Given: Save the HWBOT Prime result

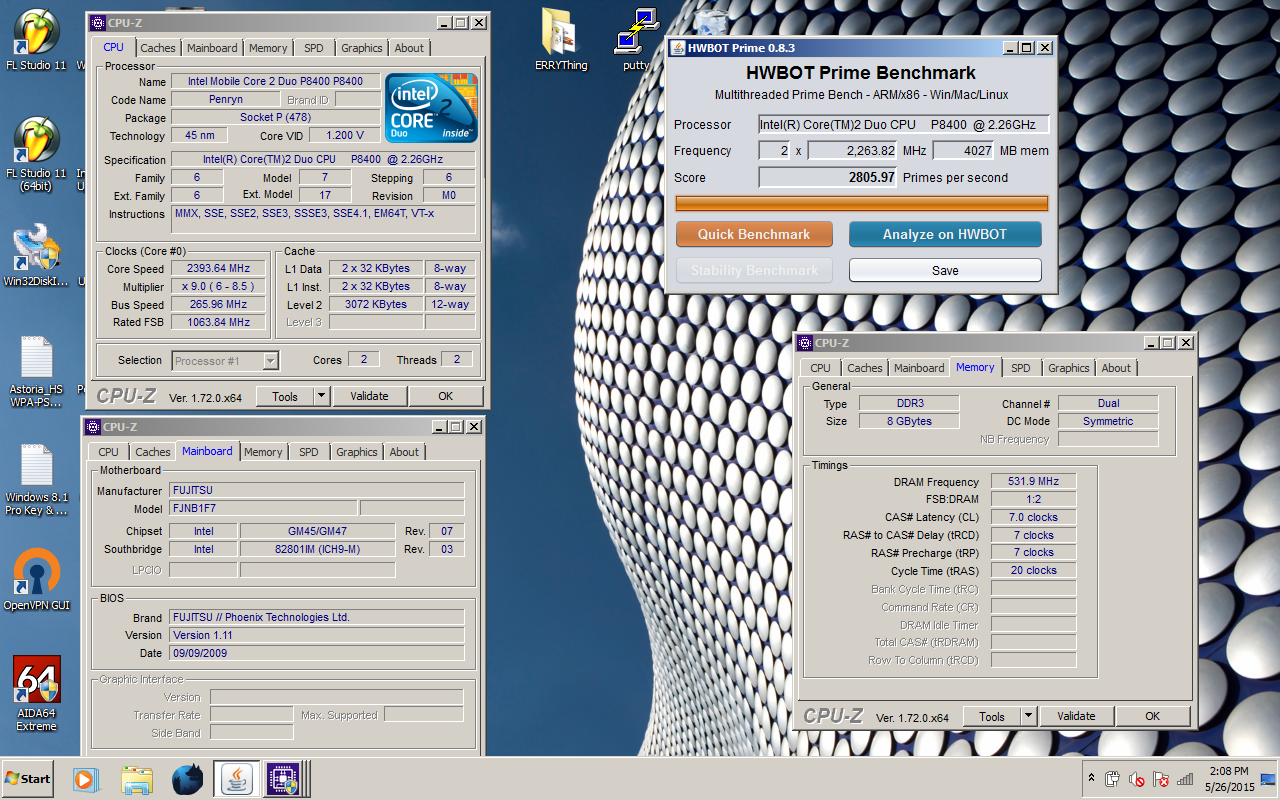Looking at the screenshot, I should (945, 270).
